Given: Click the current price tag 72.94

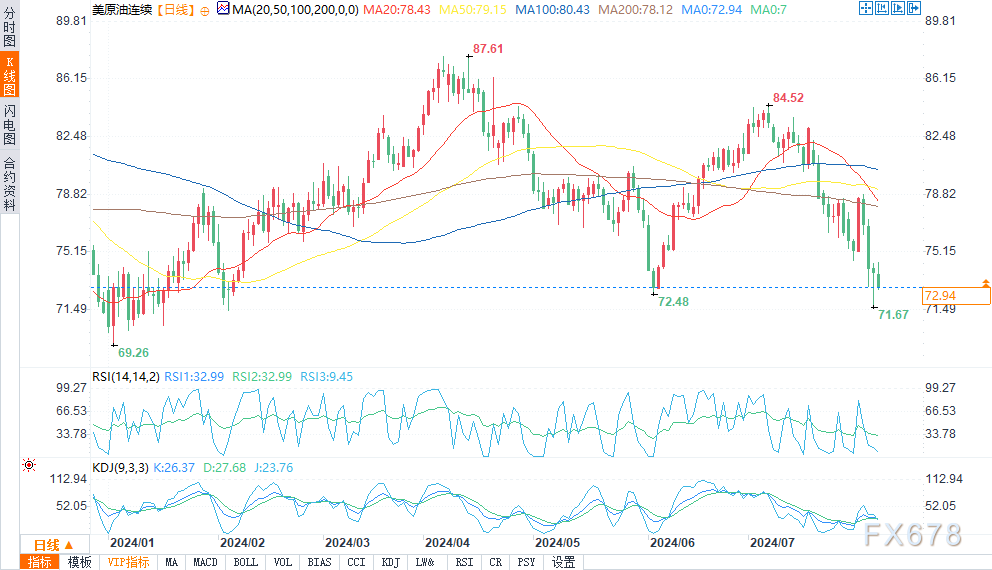Looking at the screenshot, I should pyautogui.click(x=955, y=295).
